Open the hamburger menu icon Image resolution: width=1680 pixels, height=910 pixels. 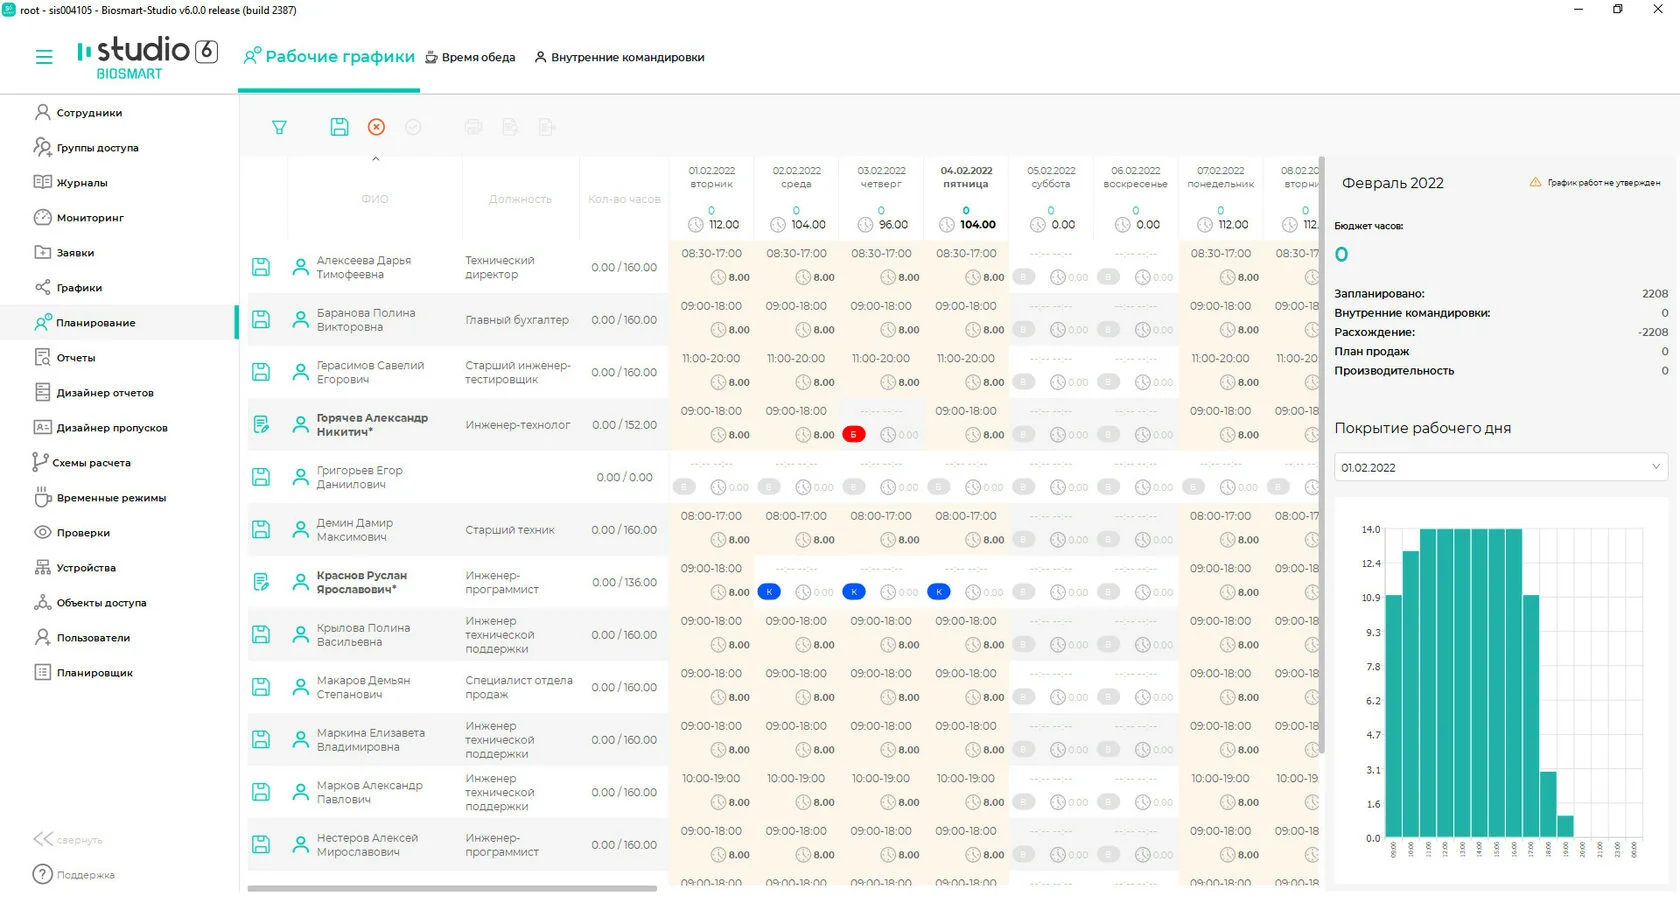click(x=44, y=57)
